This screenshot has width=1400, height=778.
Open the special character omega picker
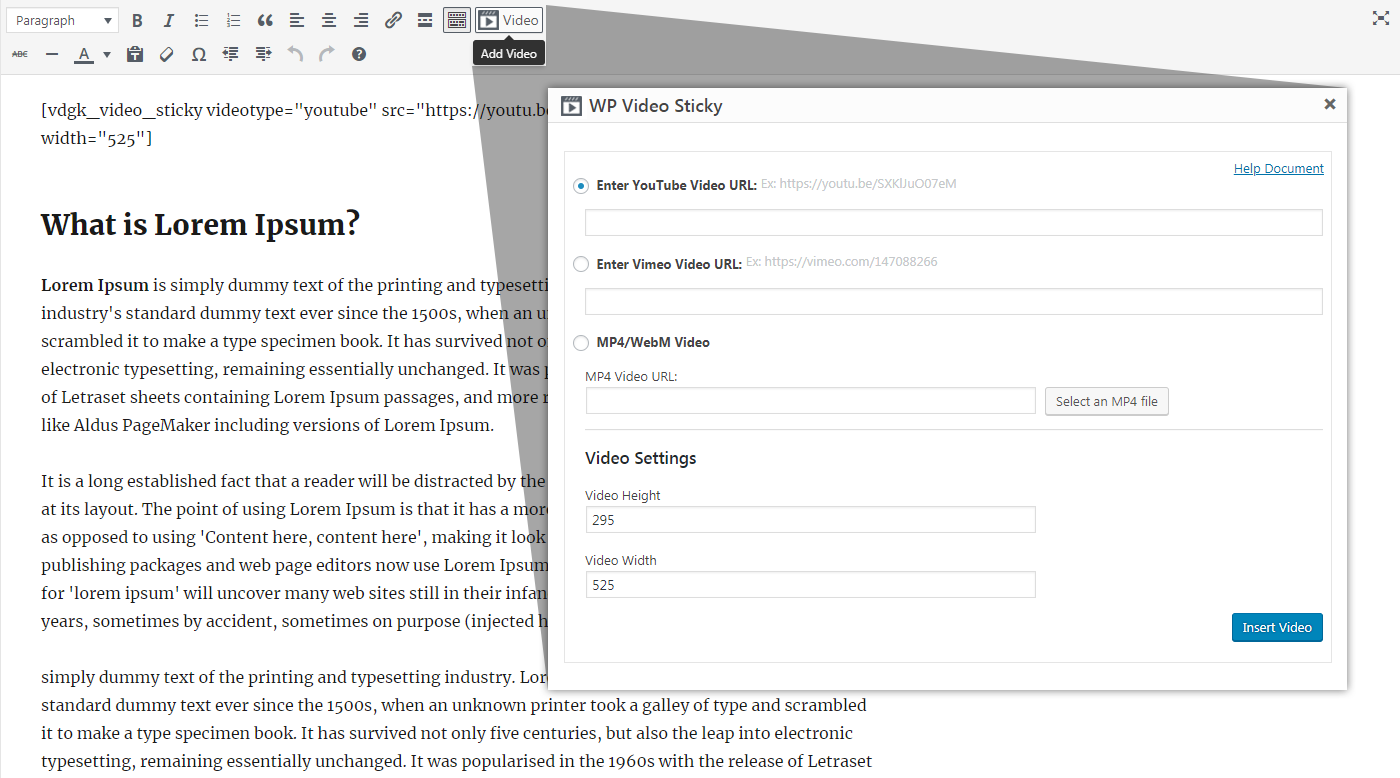199,54
